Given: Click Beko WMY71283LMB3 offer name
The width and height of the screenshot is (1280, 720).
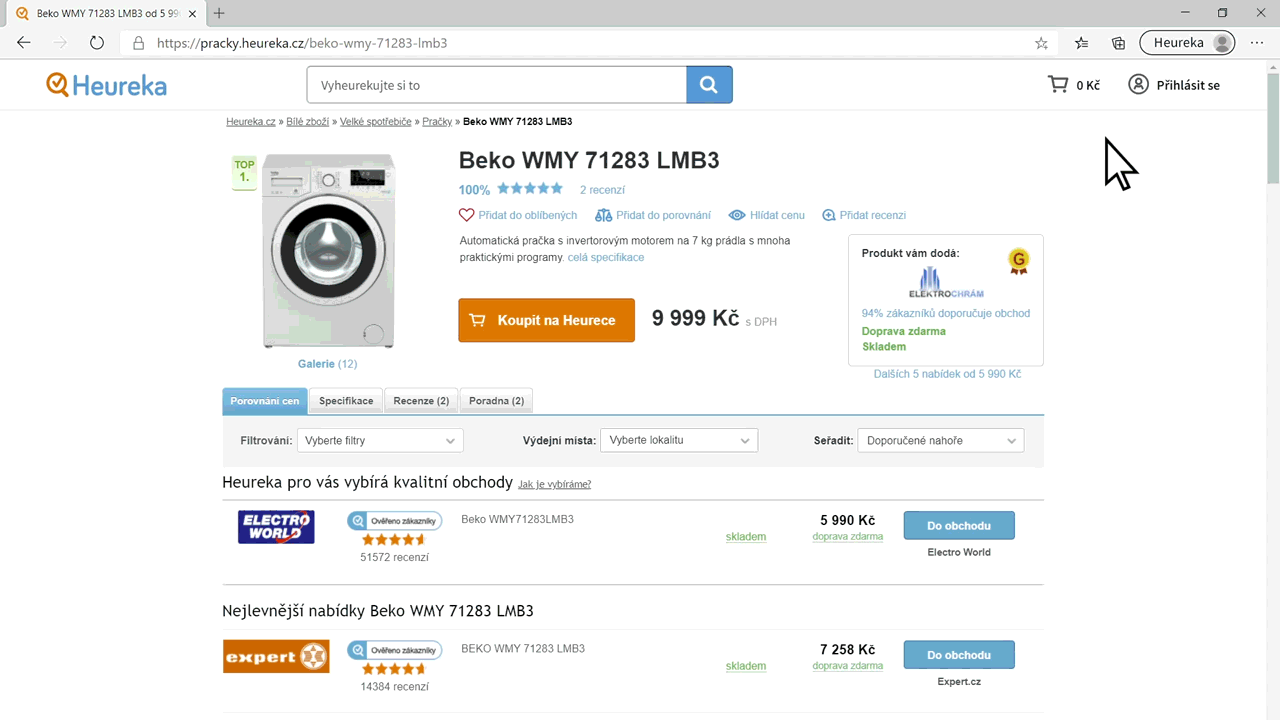Looking at the screenshot, I should click(x=517, y=519).
